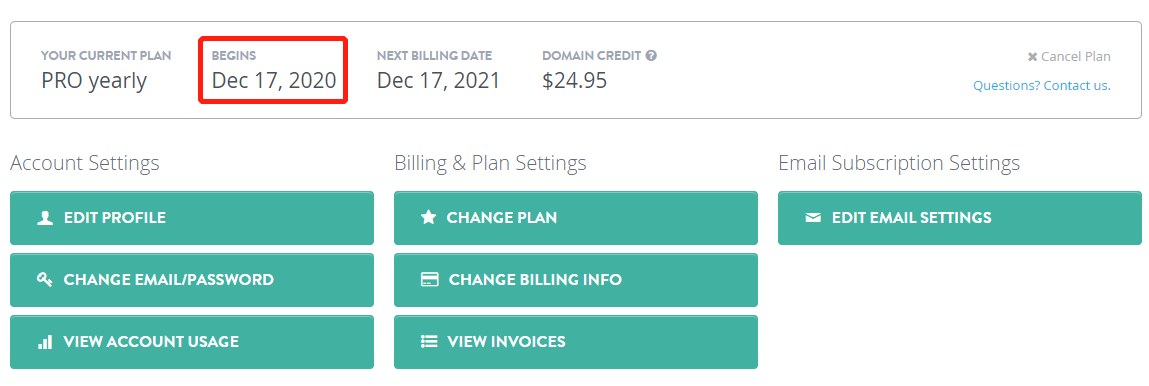The width and height of the screenshot is (1149, 386).
Task: Click the person icon on Edit Profile
Action: point(45,218)
